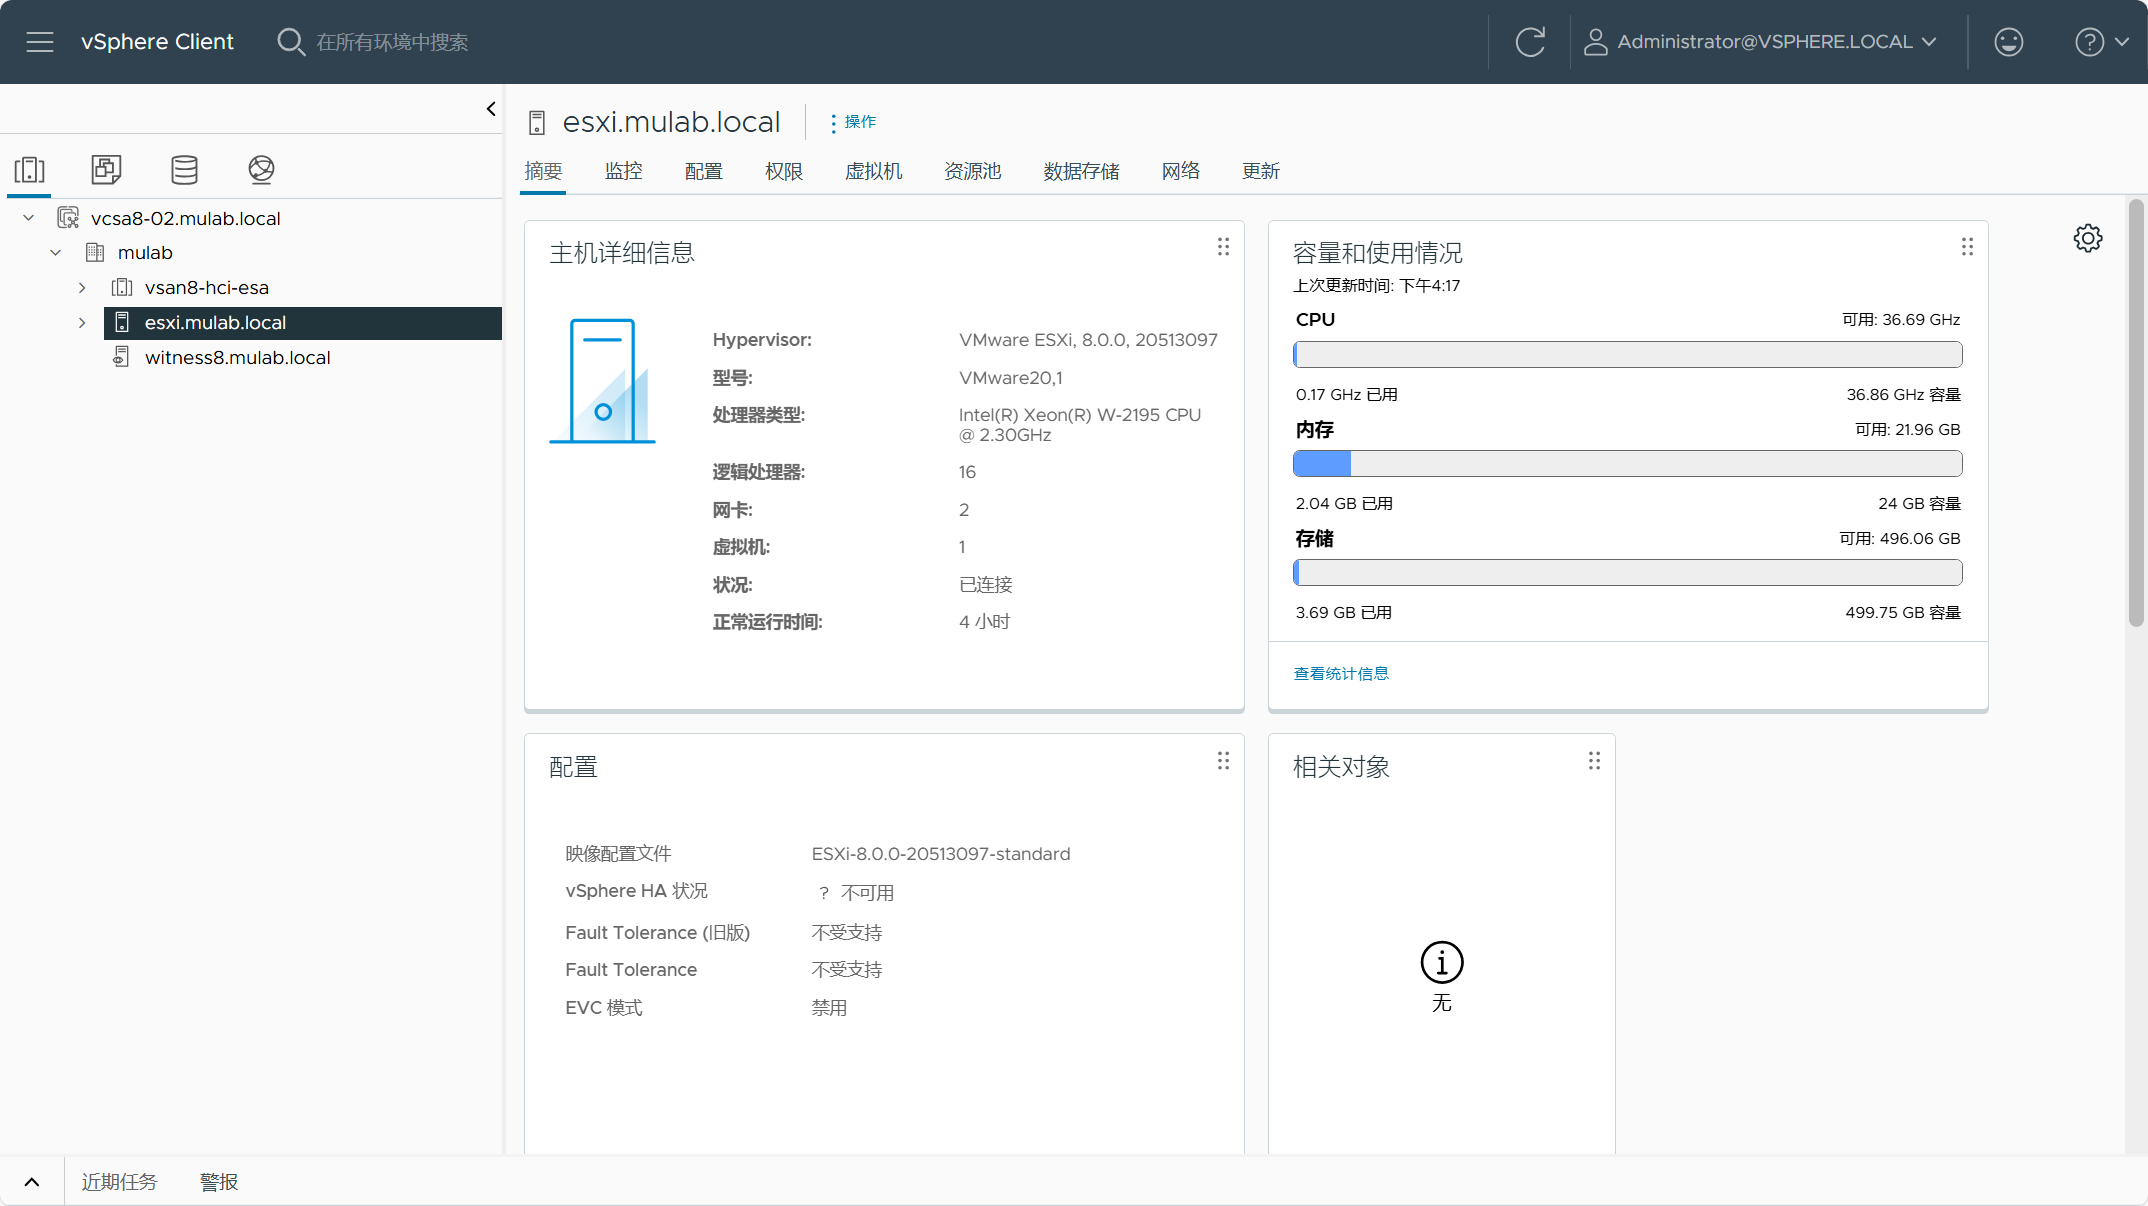Open the Storage inventory view icon
2148x1206 pixels.
point(184,169)
